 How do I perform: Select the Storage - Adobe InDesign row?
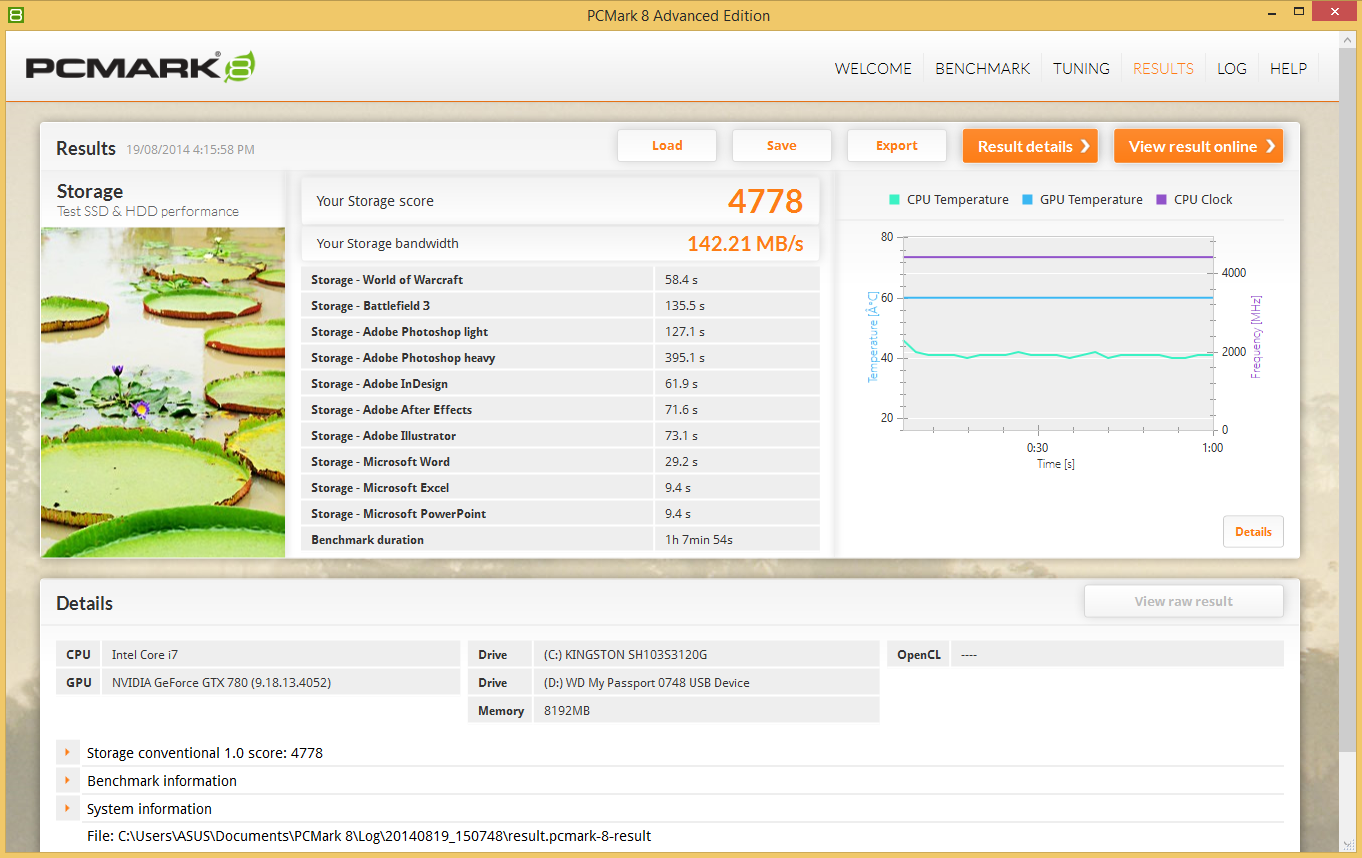560,384
